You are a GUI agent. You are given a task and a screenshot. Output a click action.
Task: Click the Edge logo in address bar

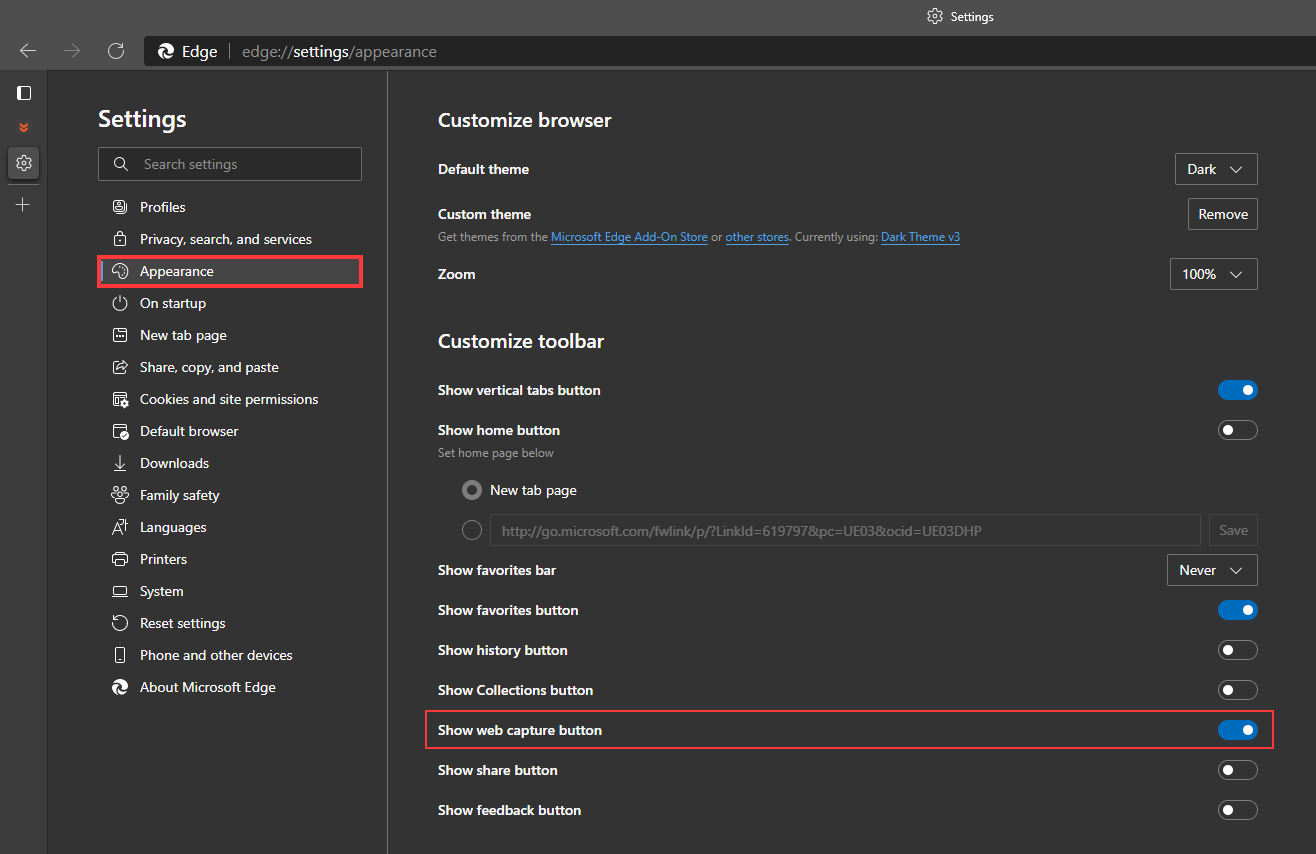[x=167, y=51]
